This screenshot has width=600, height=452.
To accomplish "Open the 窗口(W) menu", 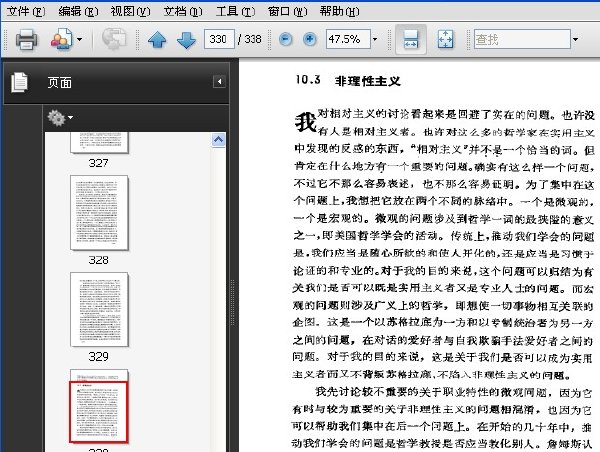I will [288, 11].
